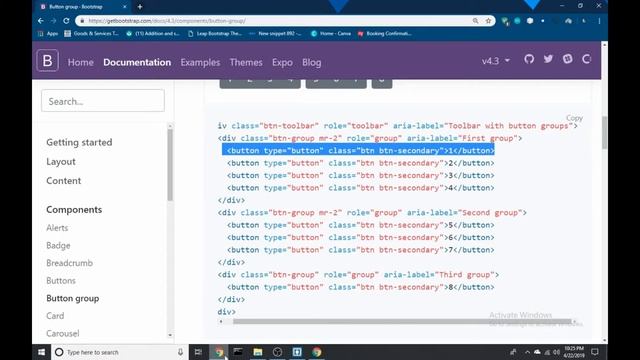Open Expo nav item
Viewport: 640px width, 360px height.
point(282,62)
